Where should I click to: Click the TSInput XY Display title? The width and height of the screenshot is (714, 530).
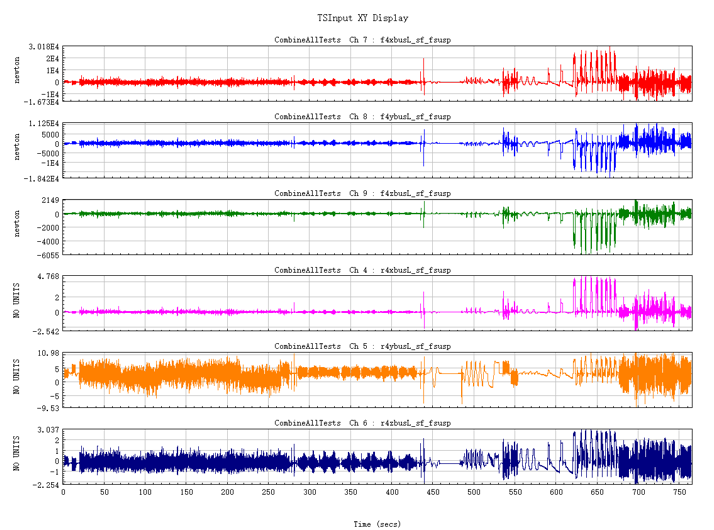point(362,18)
